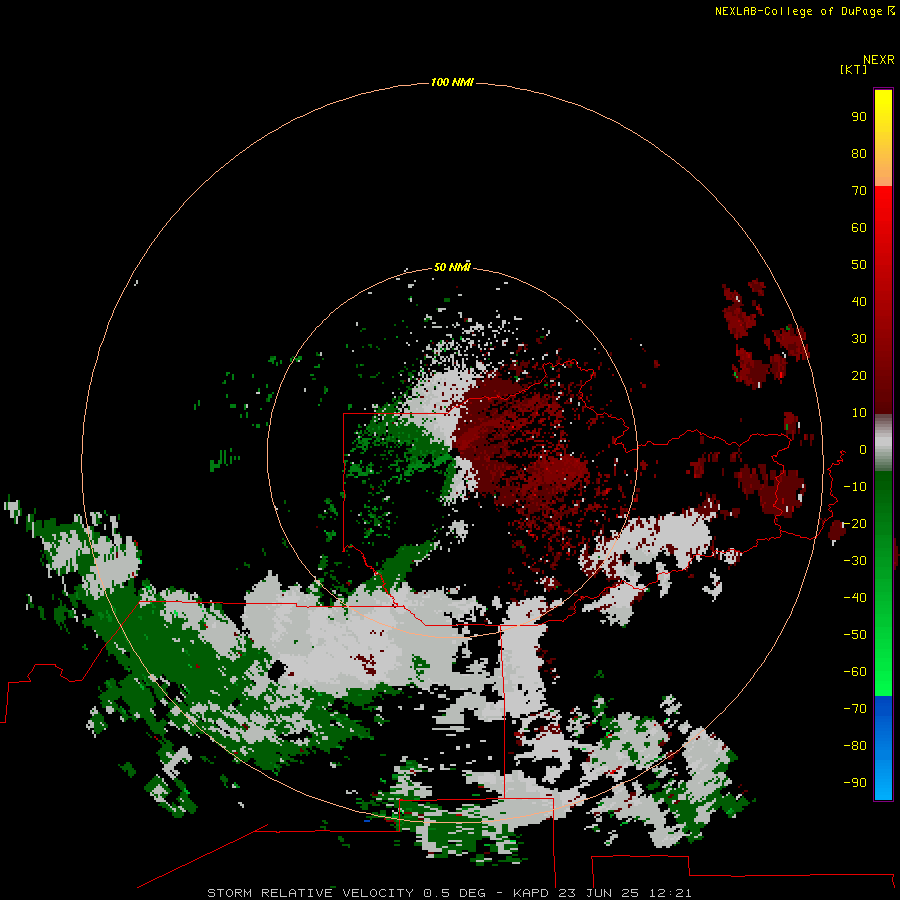
Task: Click the 0 value on velocity scale
Action: point(863,450)
